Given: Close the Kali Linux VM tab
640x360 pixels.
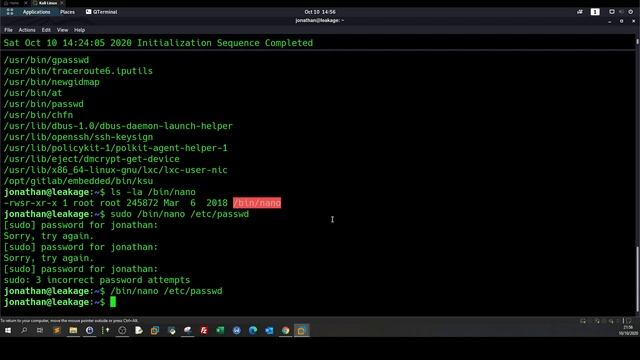Looking at the screenshot, I should (x=62, y=3).
